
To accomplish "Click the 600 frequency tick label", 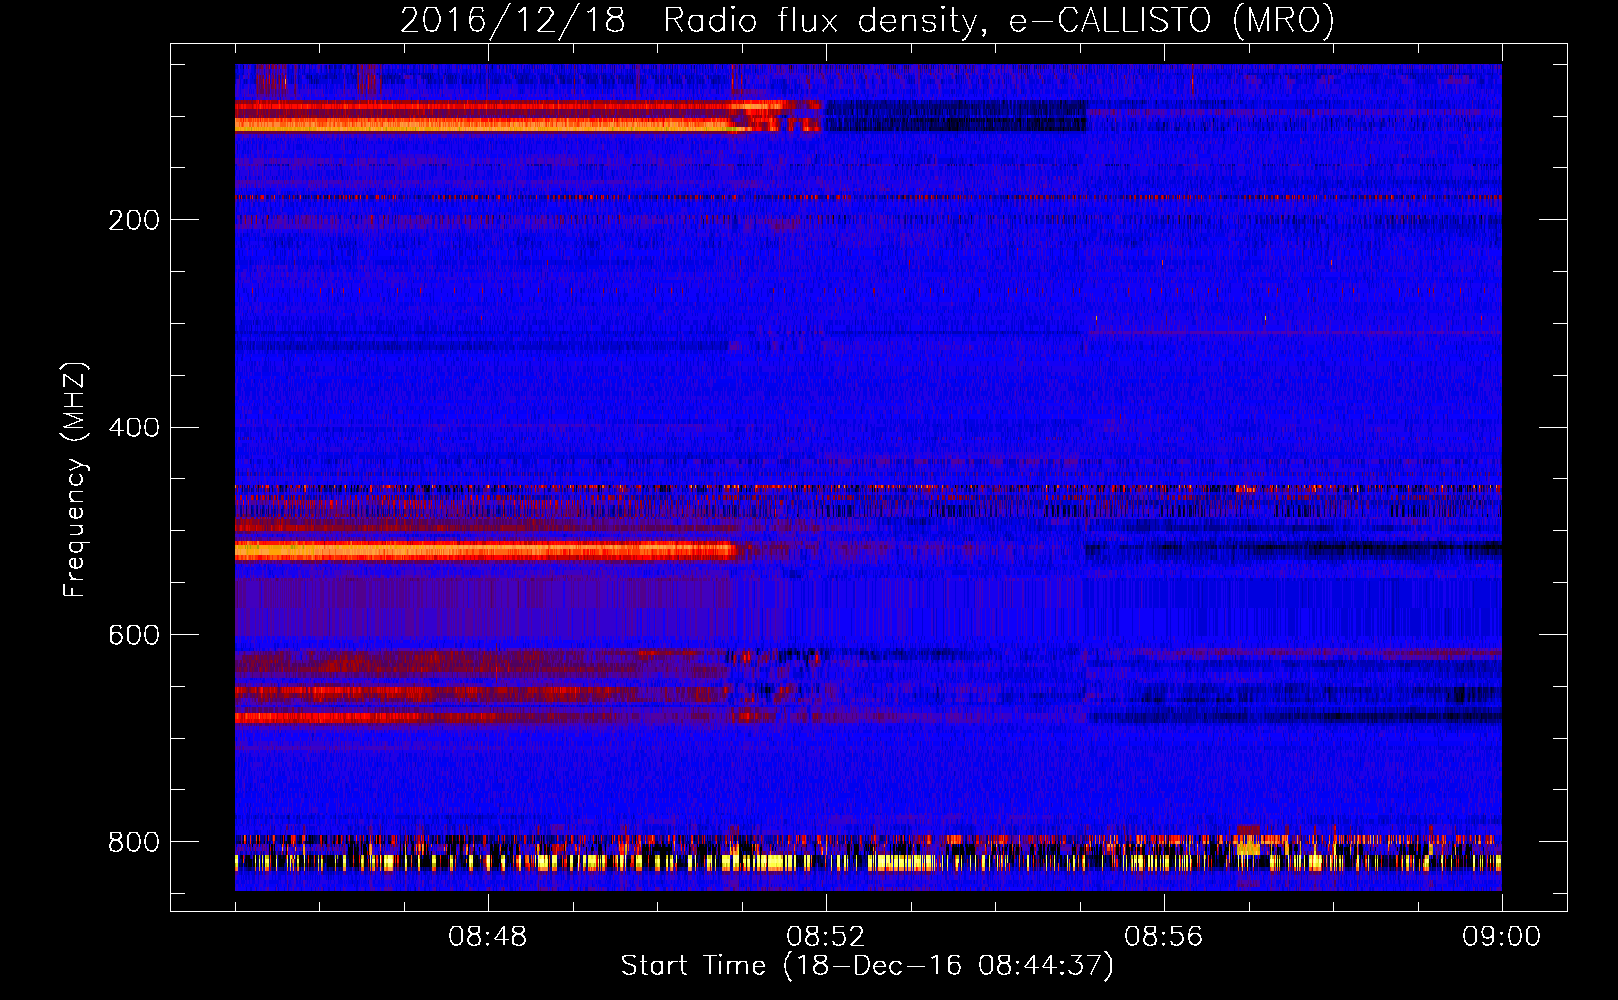I will pos(134,636).
